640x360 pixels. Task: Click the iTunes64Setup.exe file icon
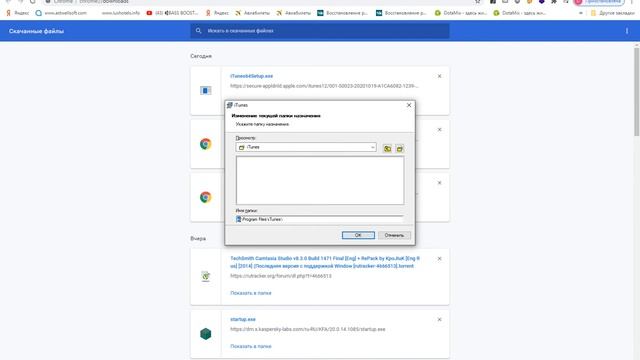point(205,90)
